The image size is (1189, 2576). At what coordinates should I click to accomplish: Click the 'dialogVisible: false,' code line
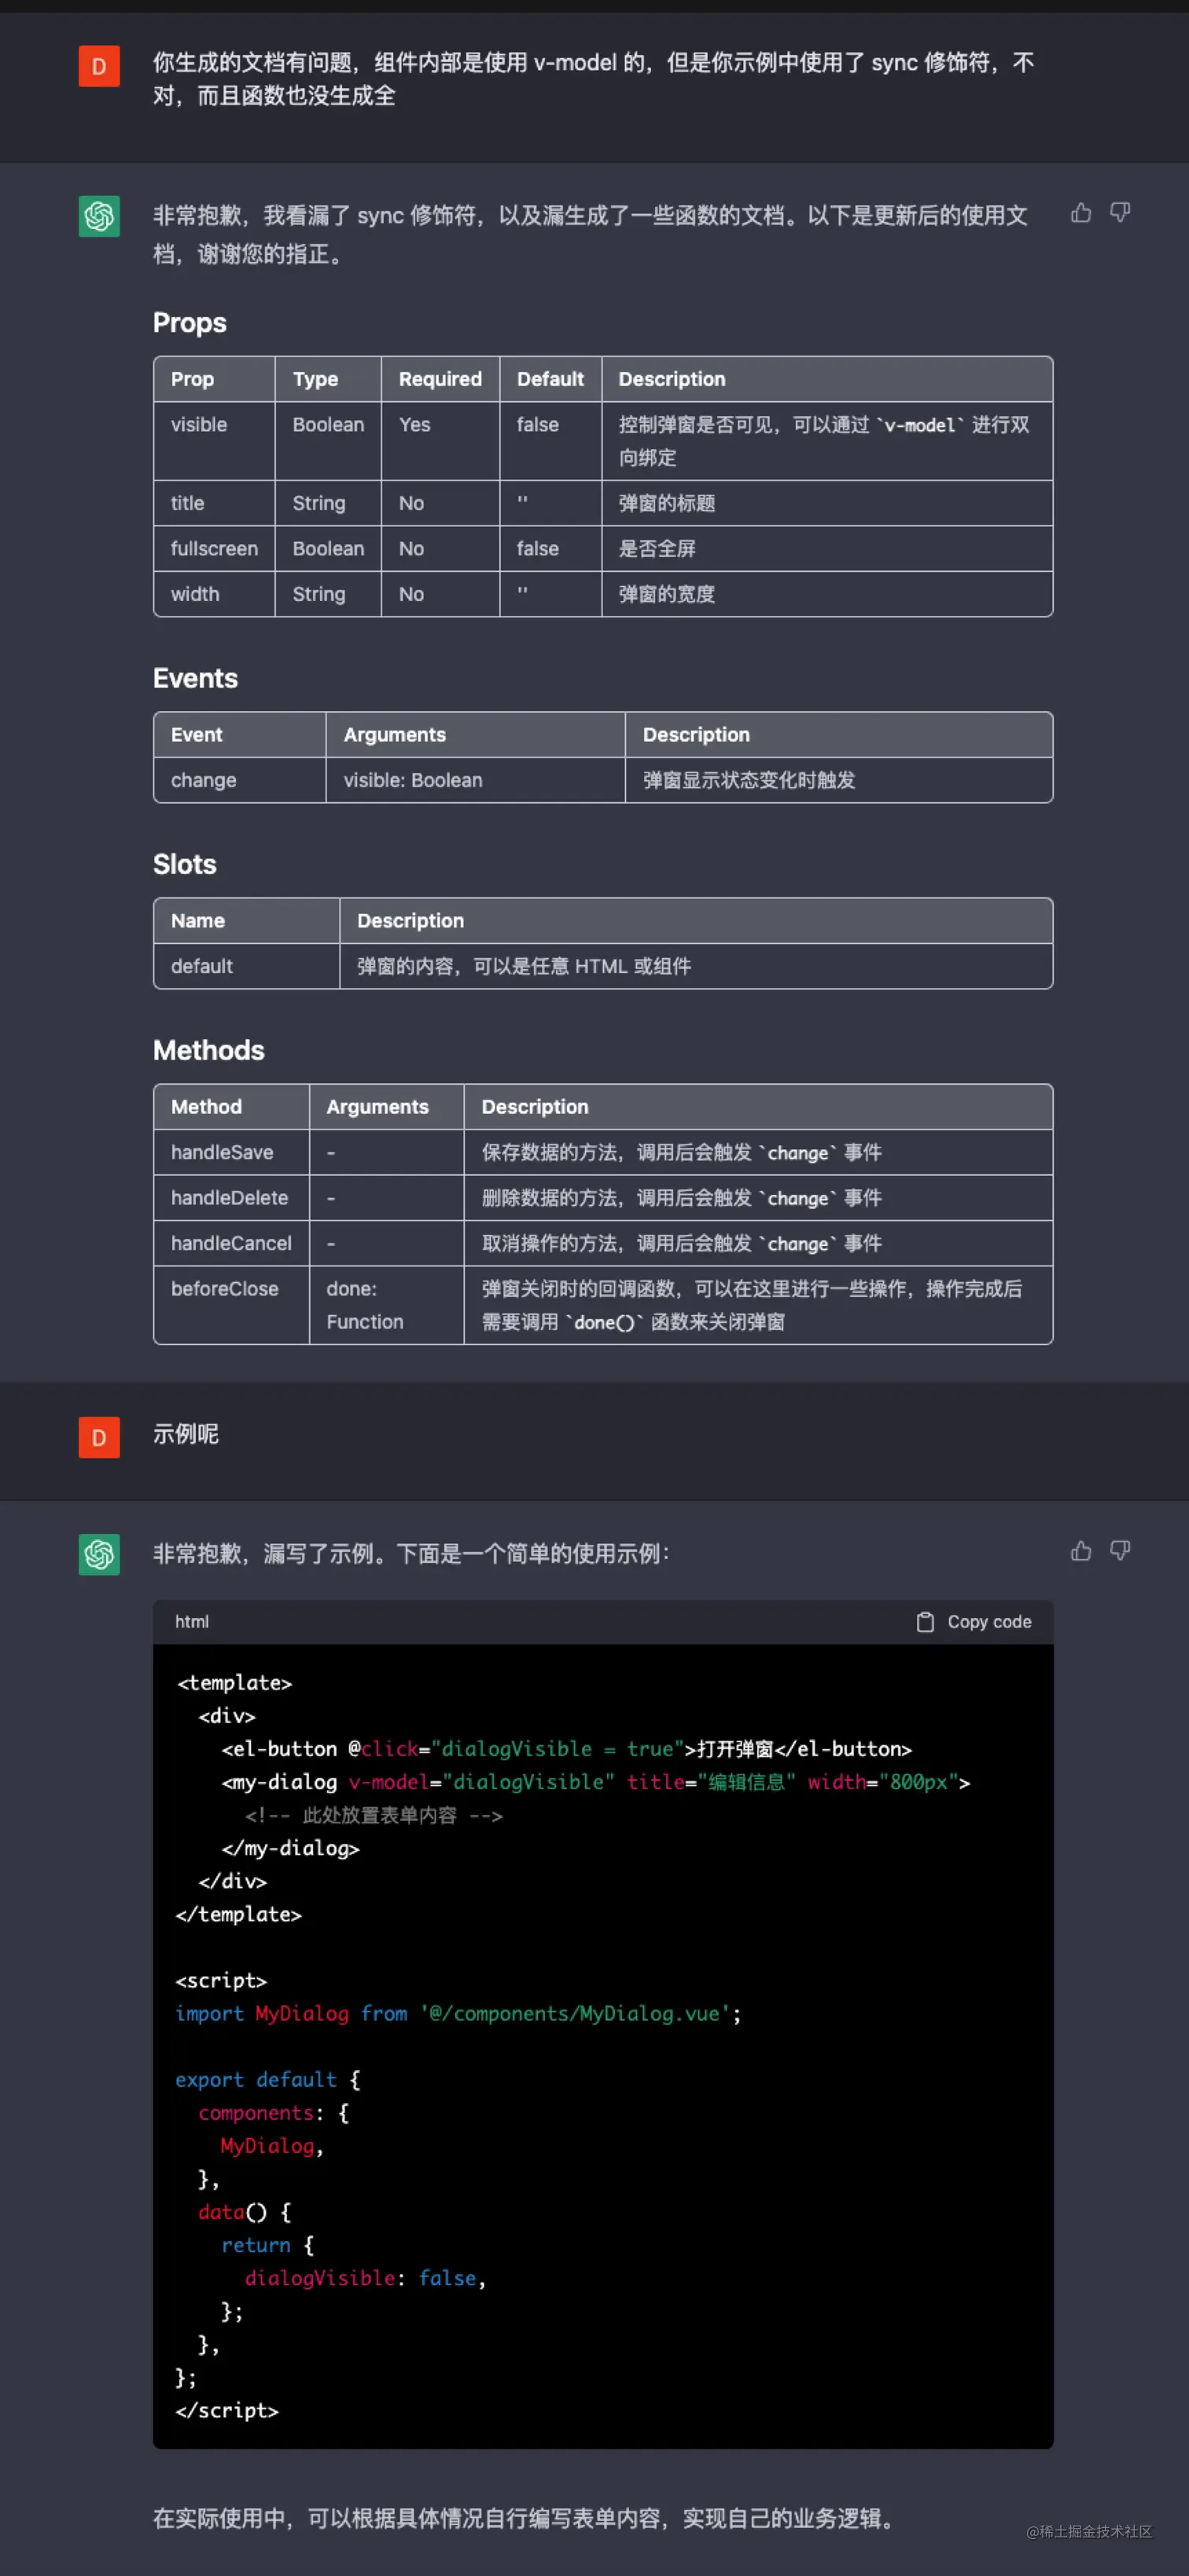pos(365,2277)
